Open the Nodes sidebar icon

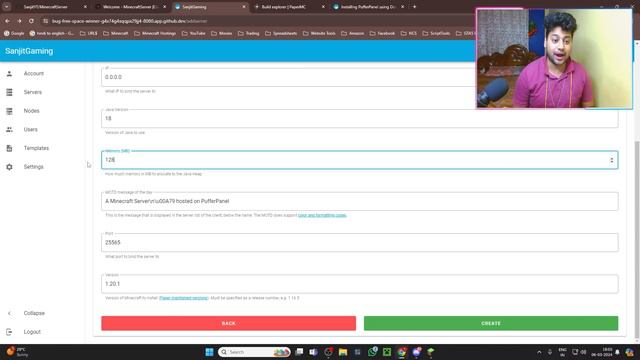tap(9, 111)
